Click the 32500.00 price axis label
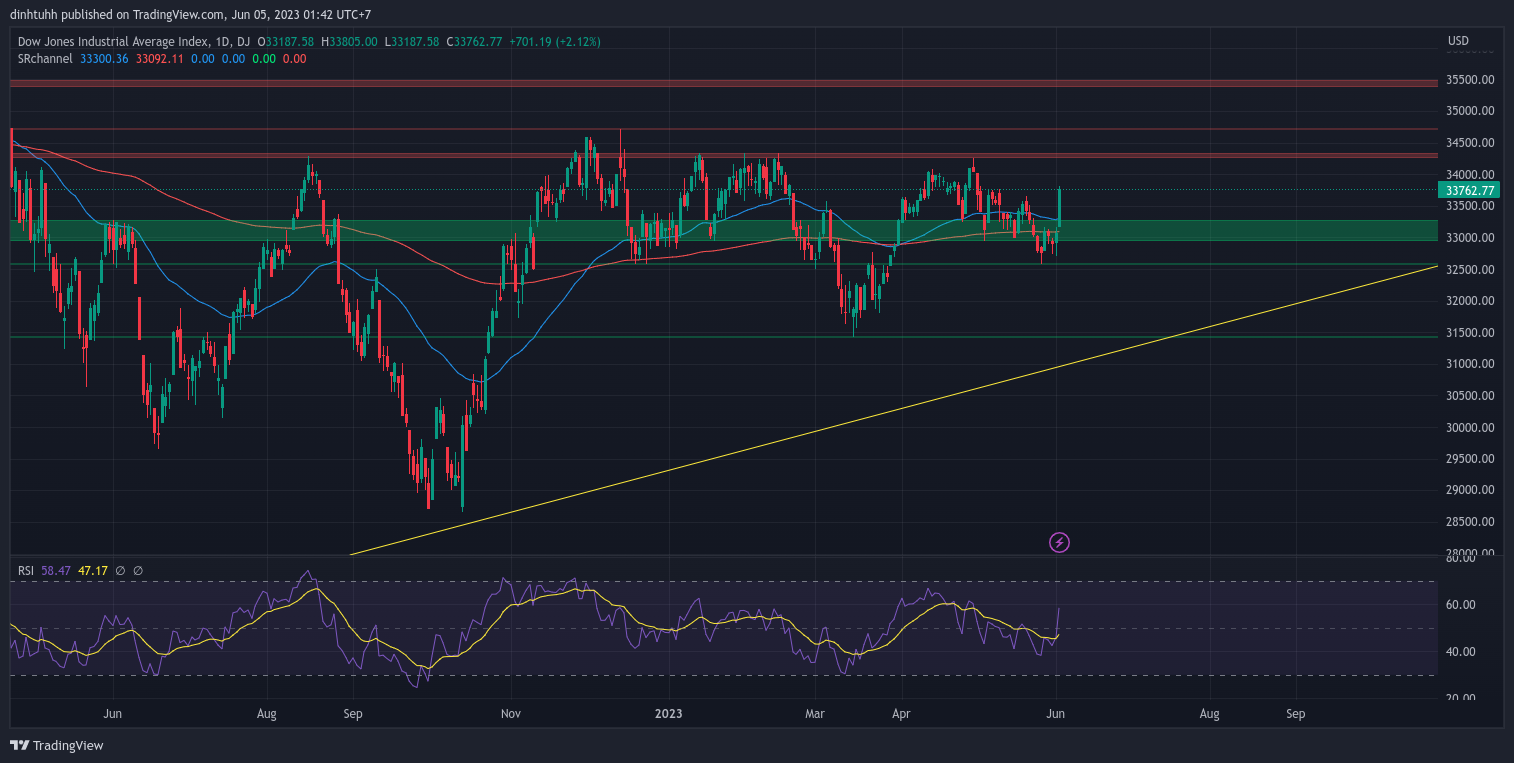 [x=1470, y=270]
